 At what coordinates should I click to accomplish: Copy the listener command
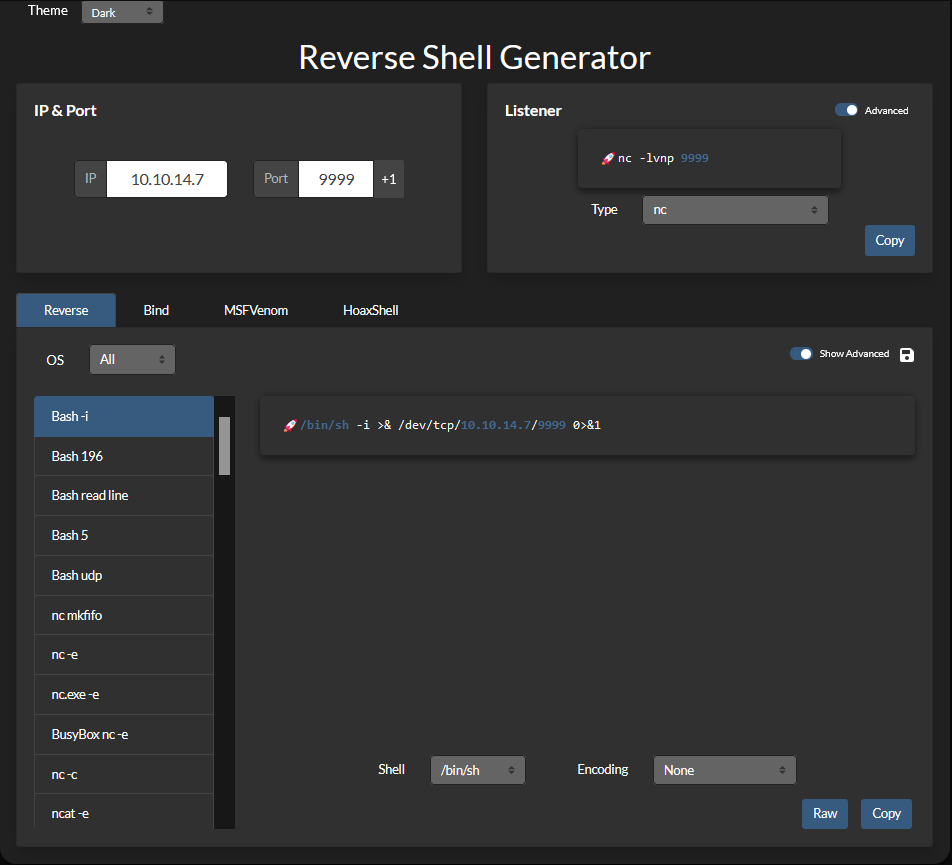(889, 240)
